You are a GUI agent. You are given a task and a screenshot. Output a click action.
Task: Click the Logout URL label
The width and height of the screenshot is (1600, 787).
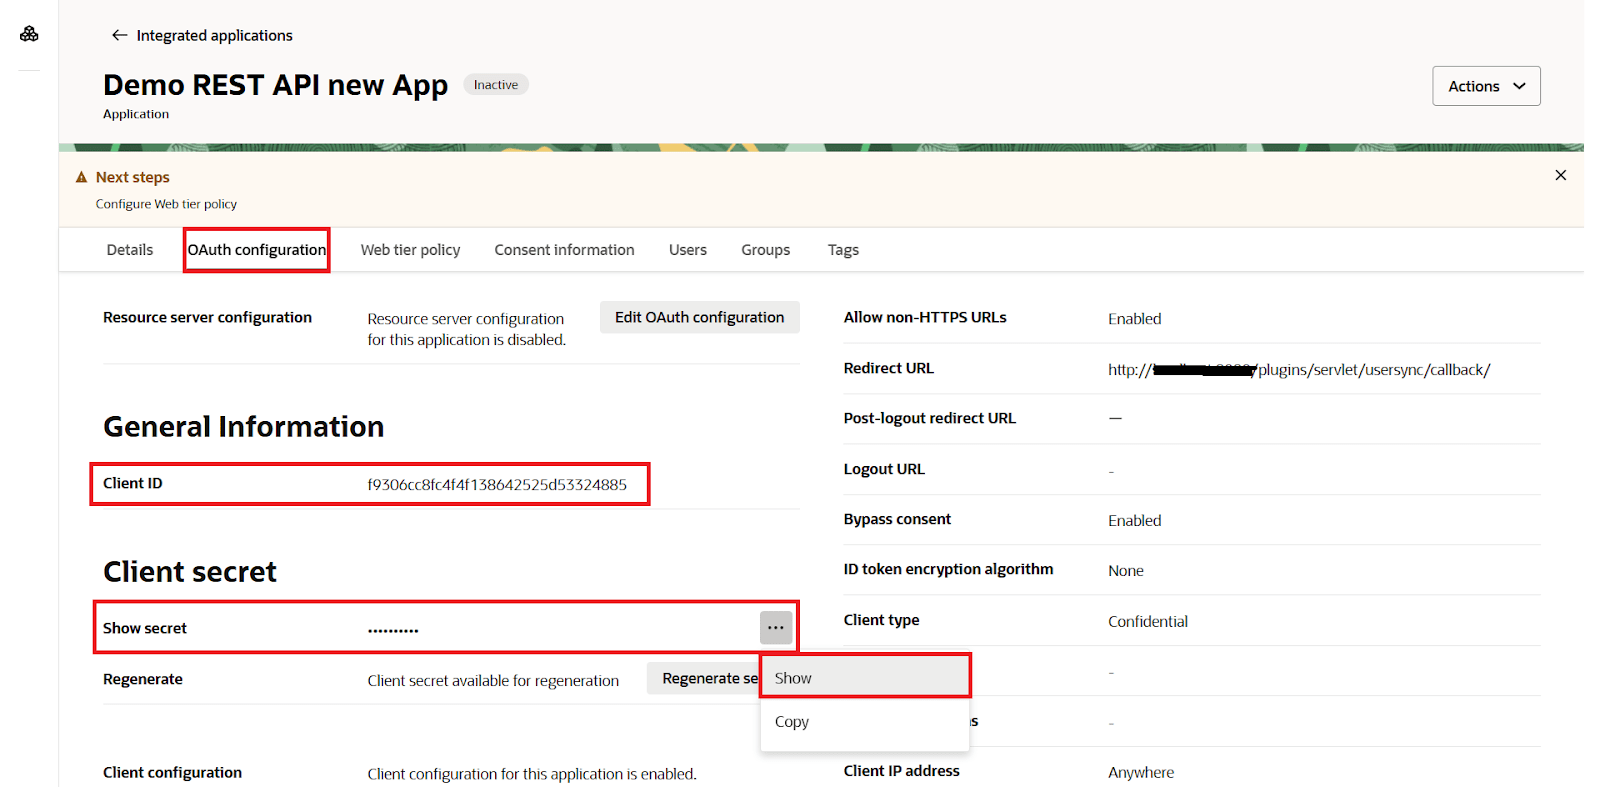884,469
